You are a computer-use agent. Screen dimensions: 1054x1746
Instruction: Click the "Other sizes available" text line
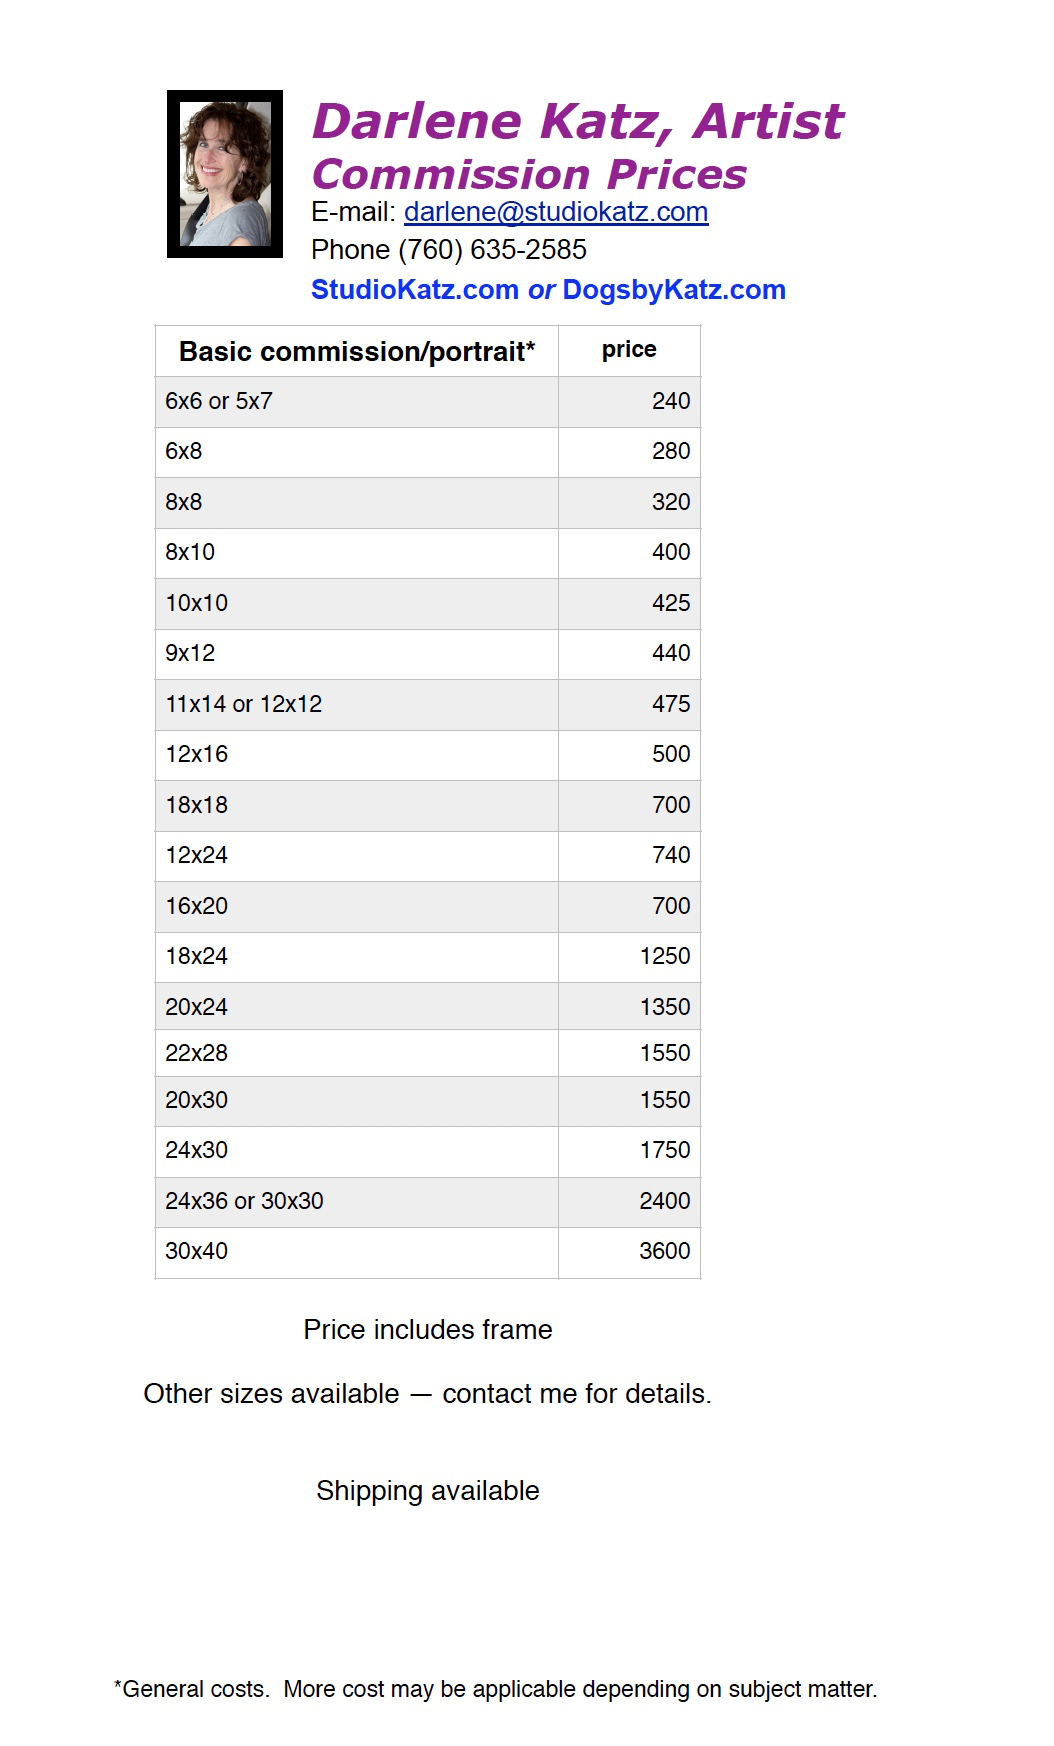pos(427,1394)
